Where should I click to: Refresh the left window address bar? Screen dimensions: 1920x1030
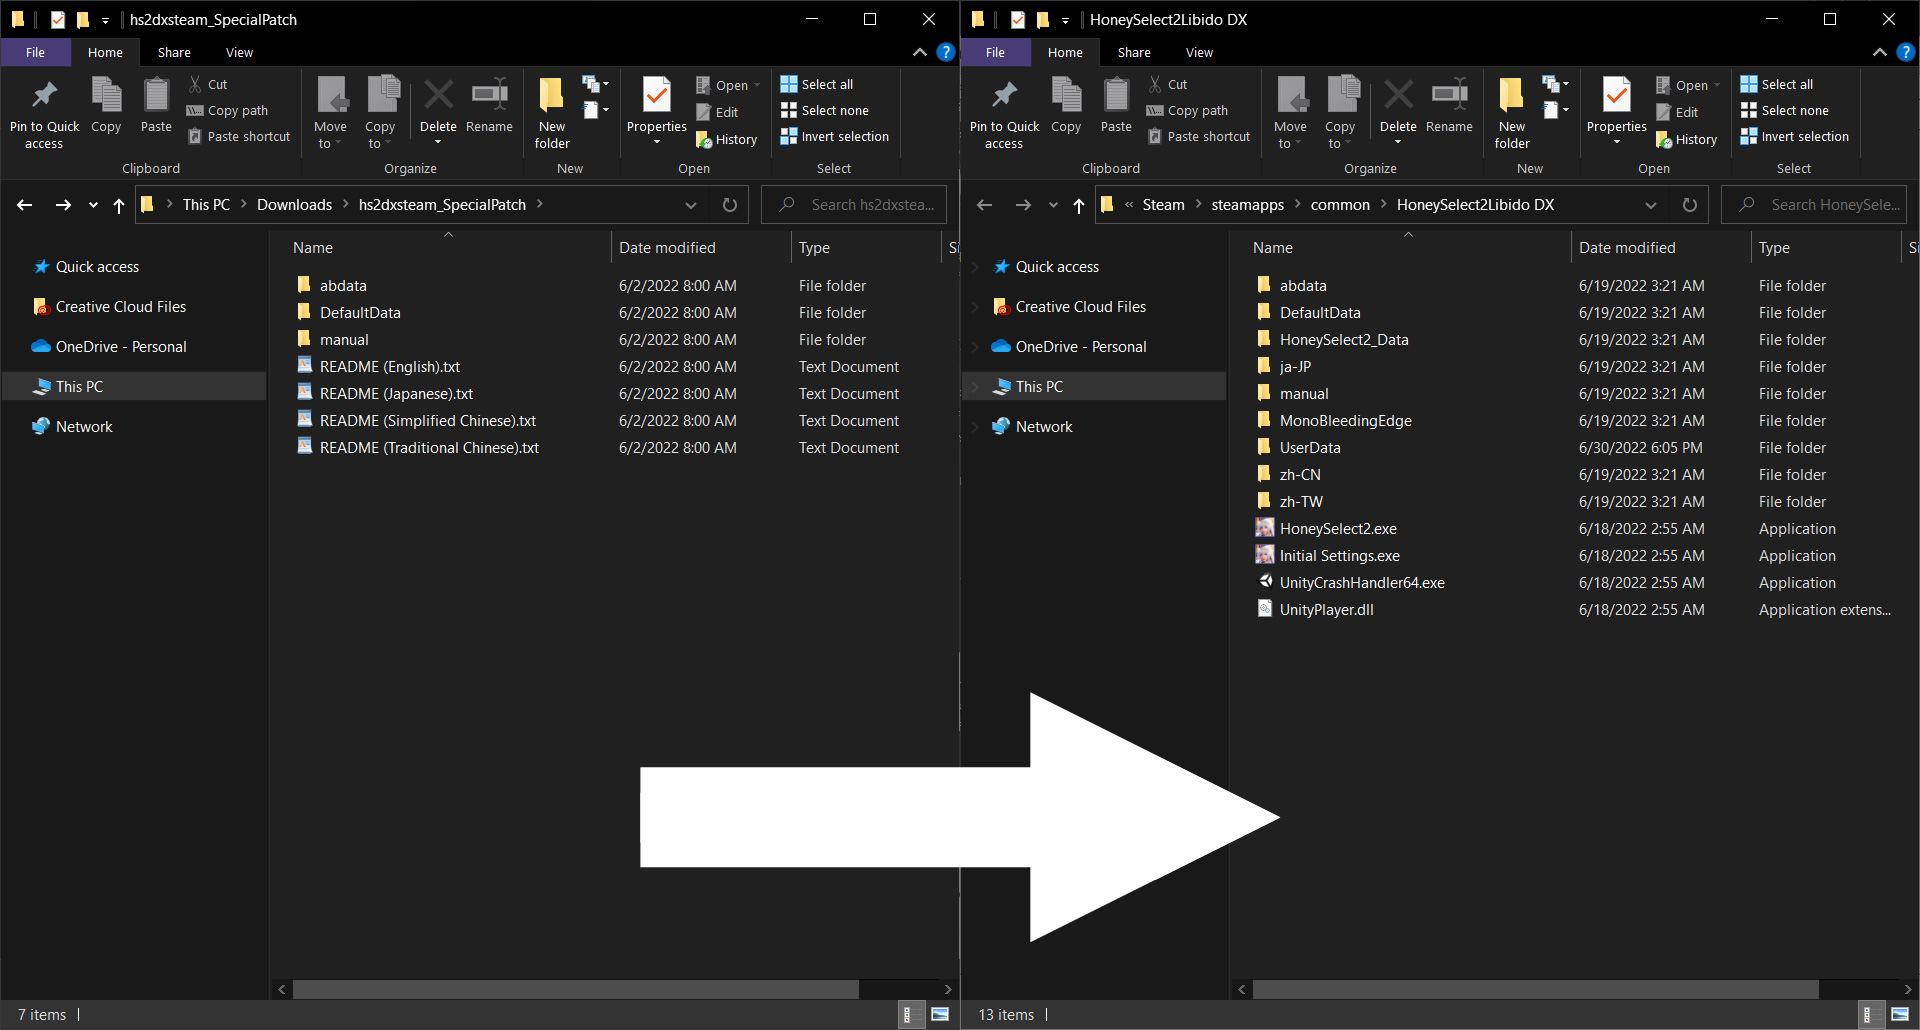point(730,205)
